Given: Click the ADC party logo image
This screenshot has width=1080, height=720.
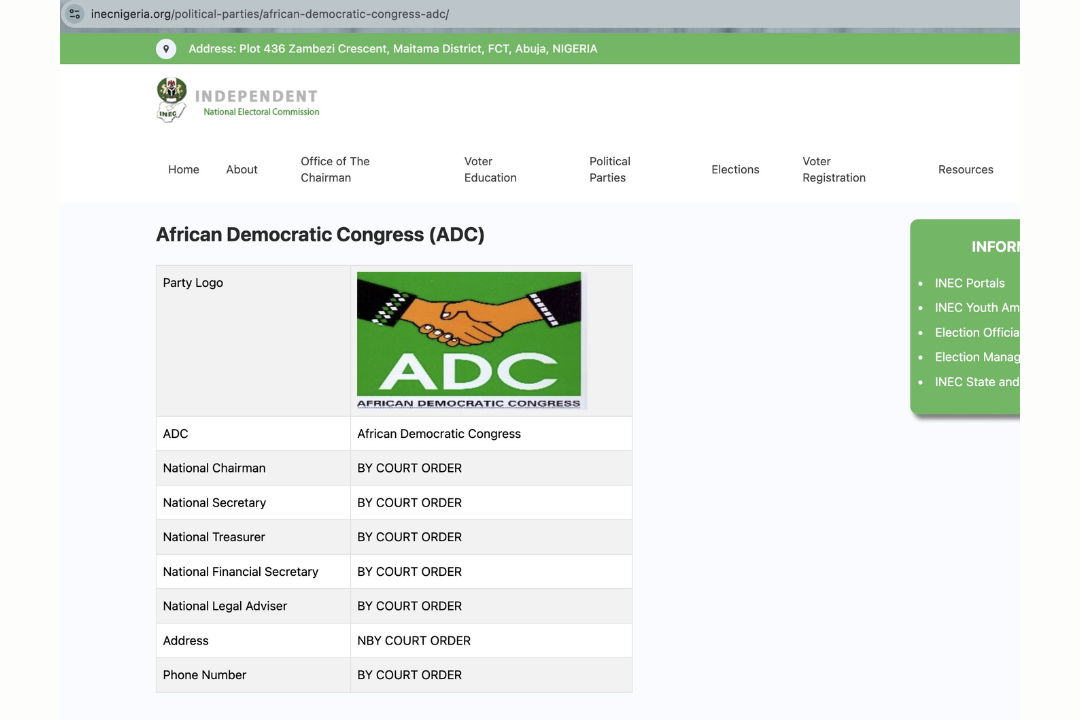Looking at the screenshot, I should click(469, 340).
